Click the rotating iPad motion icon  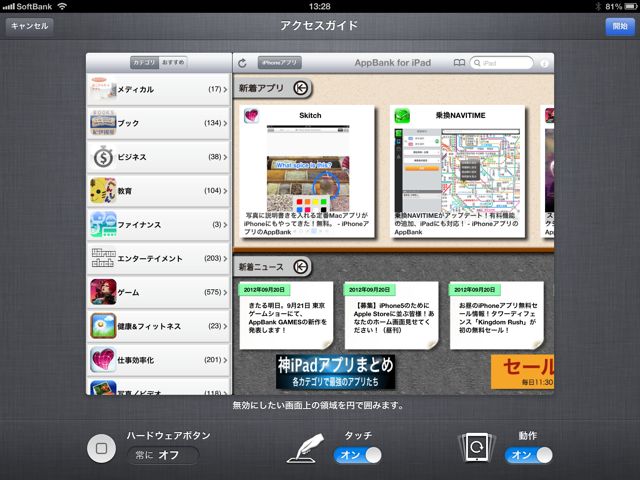point(477,448)
